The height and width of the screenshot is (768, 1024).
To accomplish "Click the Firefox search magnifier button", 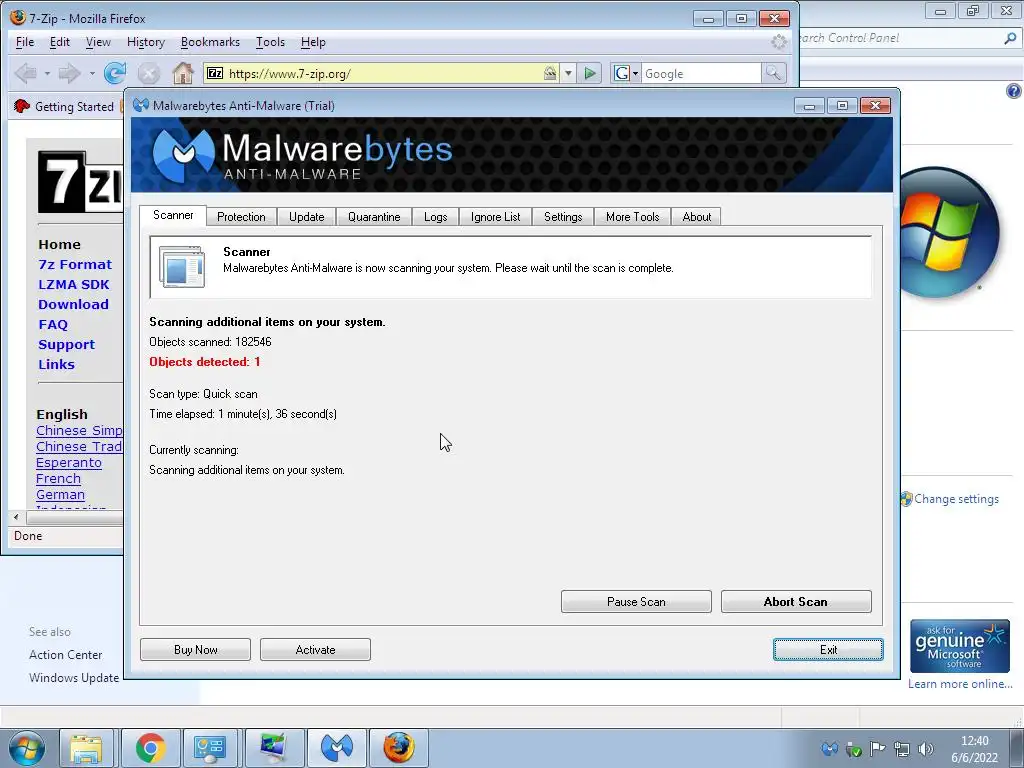I will 773,73.
